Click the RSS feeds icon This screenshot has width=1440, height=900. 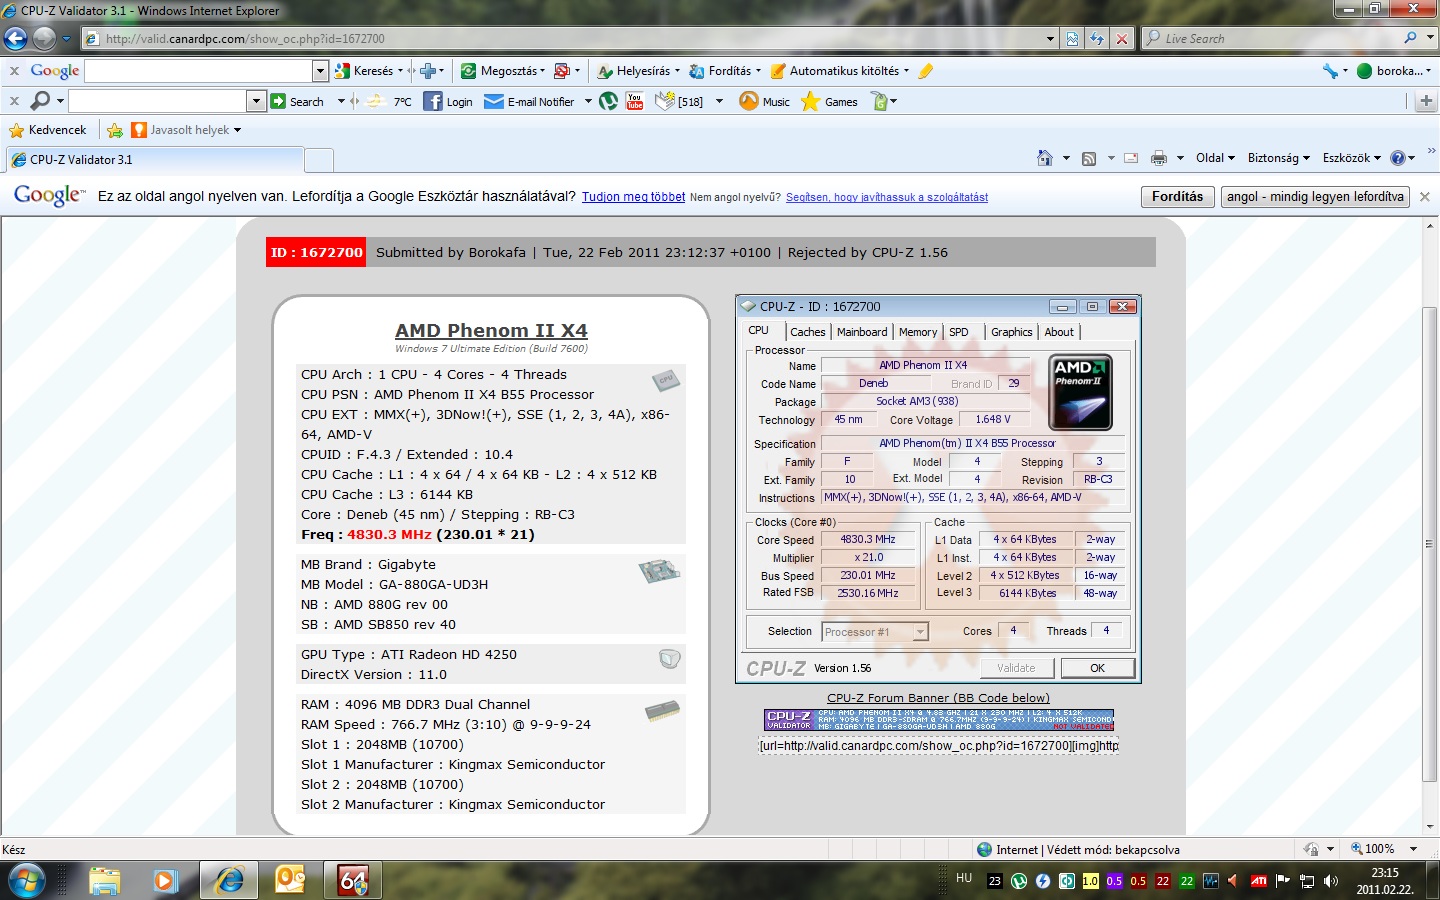(x=1089, y=158)
